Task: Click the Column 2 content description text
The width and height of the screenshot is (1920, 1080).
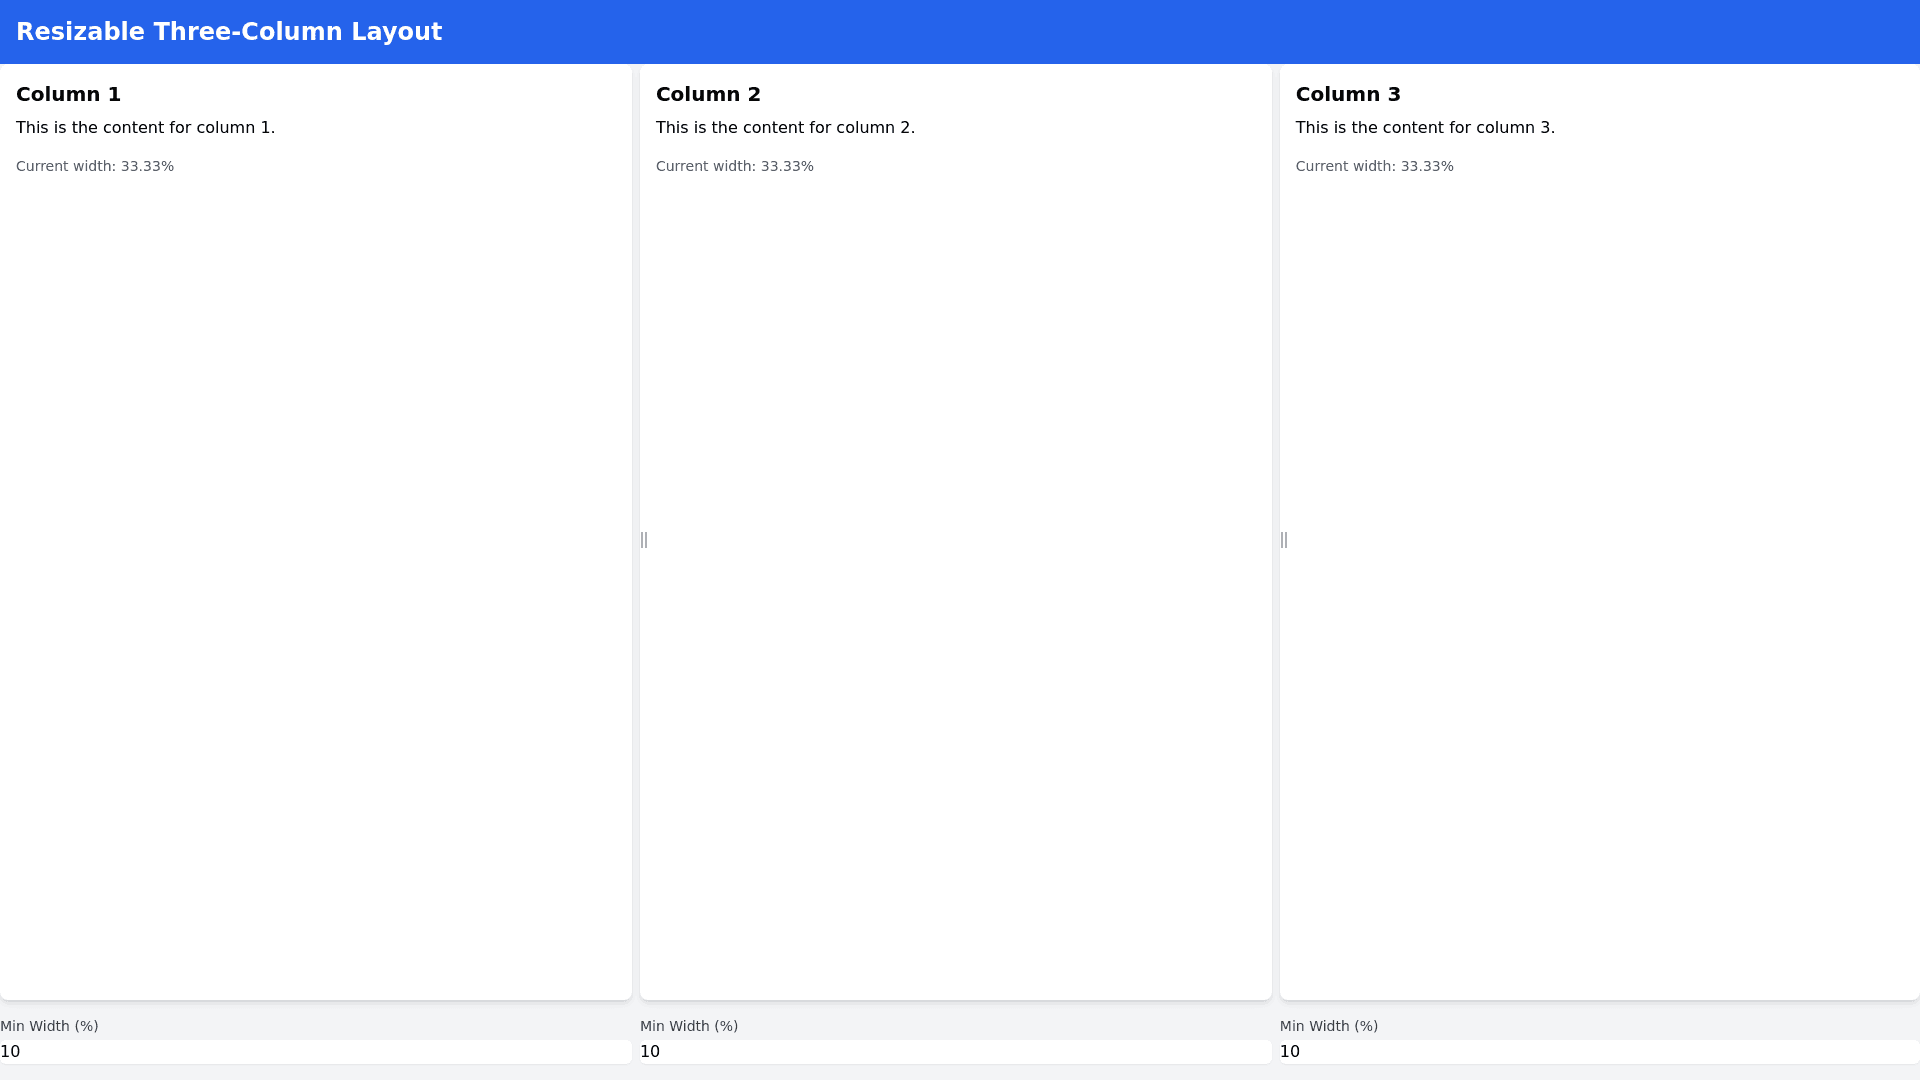Action: pyautogui.click(x=785, y=127)
